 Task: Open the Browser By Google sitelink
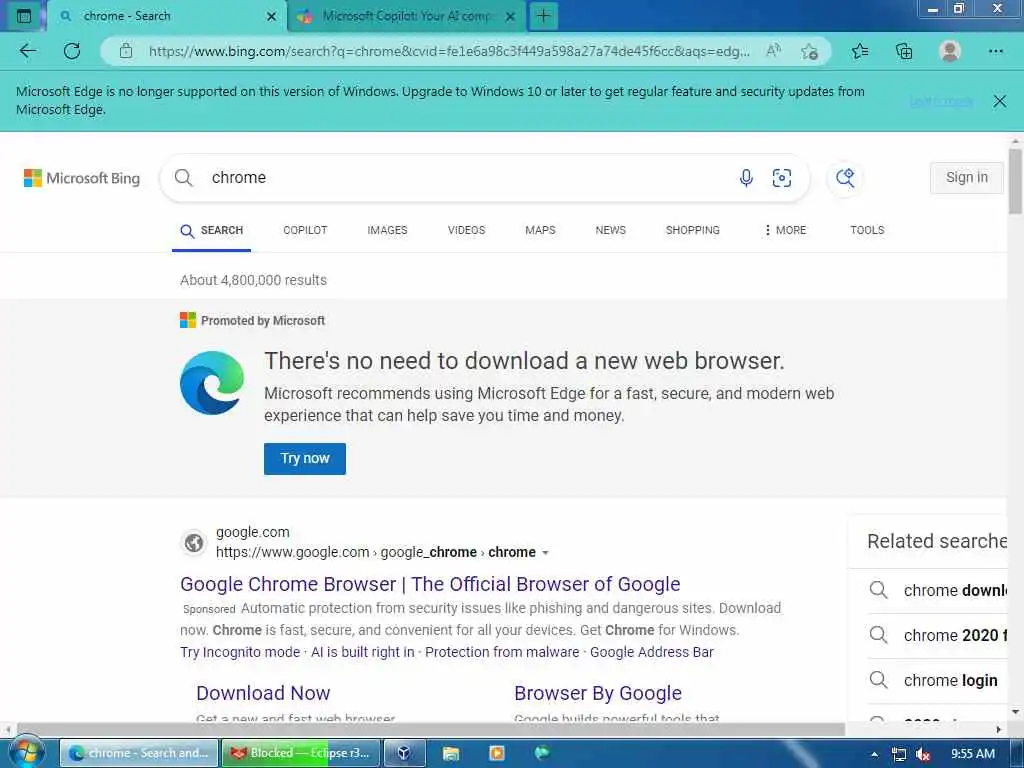pyautogui.click(x=598, y=693)
